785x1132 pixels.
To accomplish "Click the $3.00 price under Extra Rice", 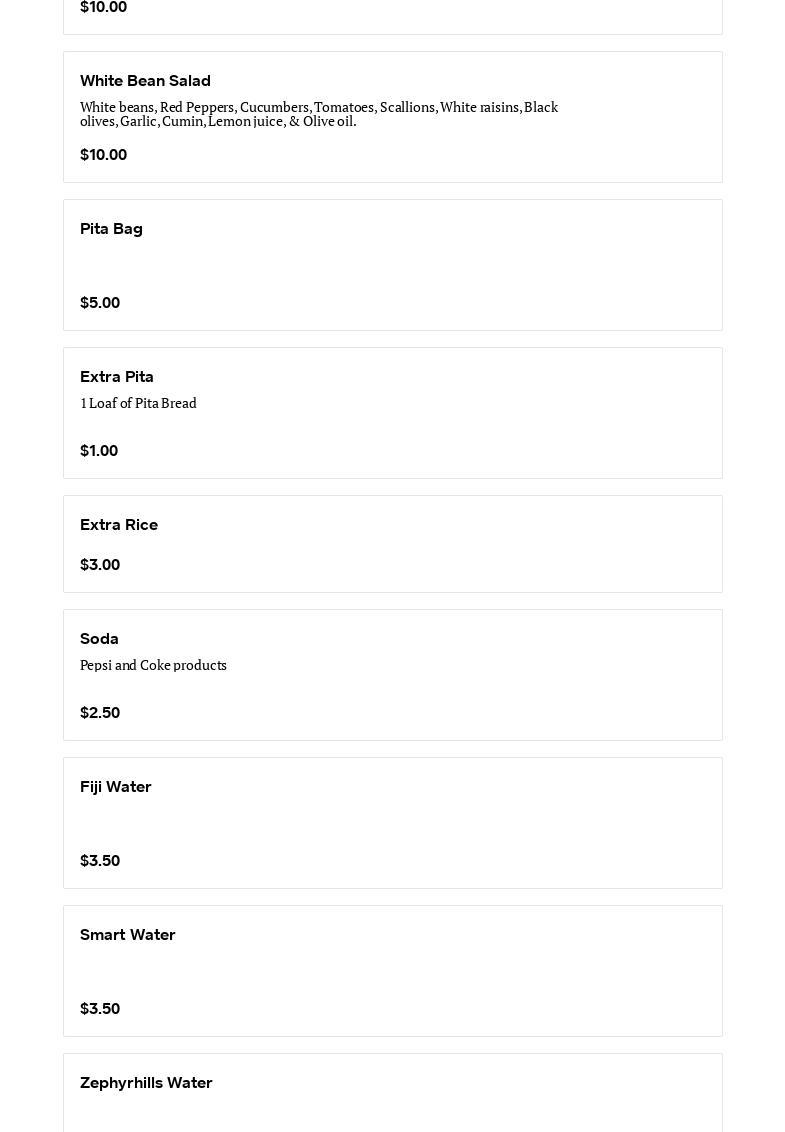I will (100, 565).
